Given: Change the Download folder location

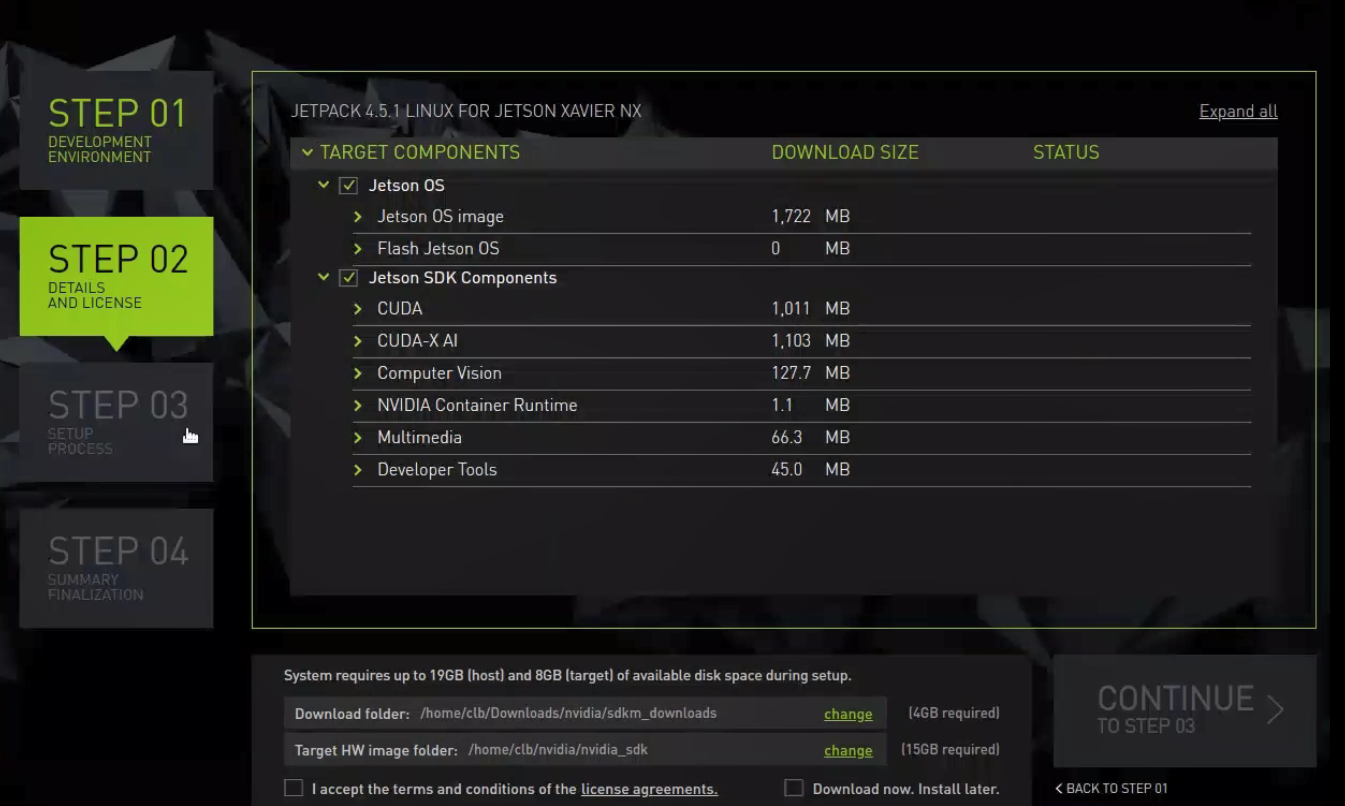Looking at the screenshot, I should pyautogui.click(x=848, y=714).
